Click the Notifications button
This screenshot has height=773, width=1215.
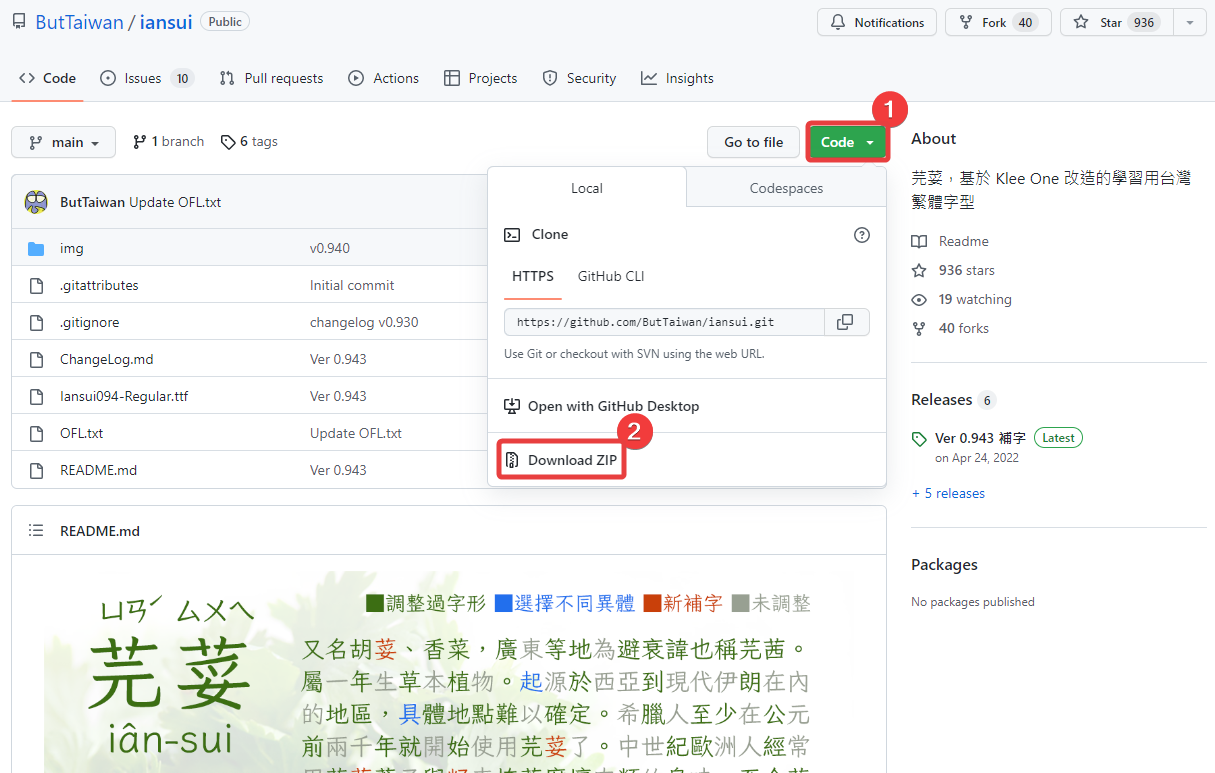point(877,22)
